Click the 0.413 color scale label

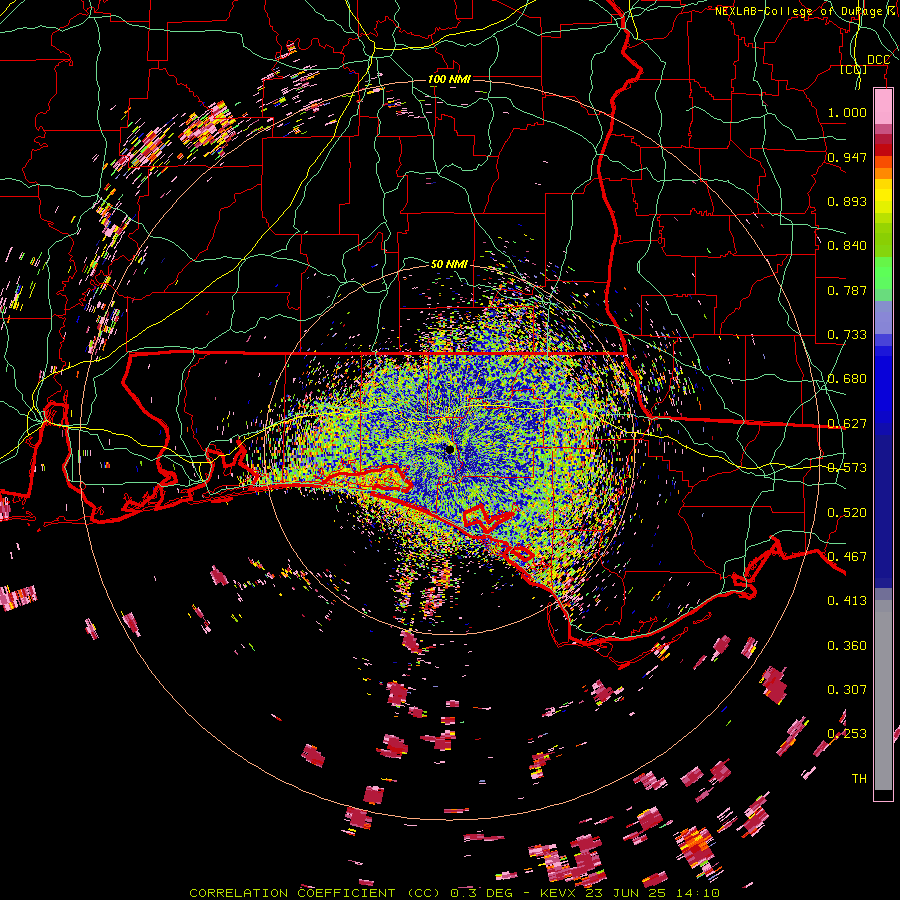tap(847, 600)
